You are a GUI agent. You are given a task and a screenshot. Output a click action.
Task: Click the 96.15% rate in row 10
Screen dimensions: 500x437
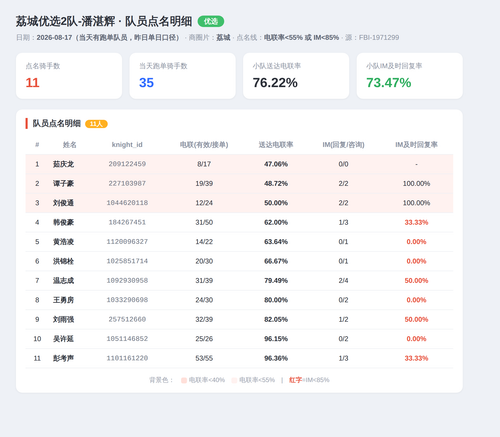(x=276, y=339)
